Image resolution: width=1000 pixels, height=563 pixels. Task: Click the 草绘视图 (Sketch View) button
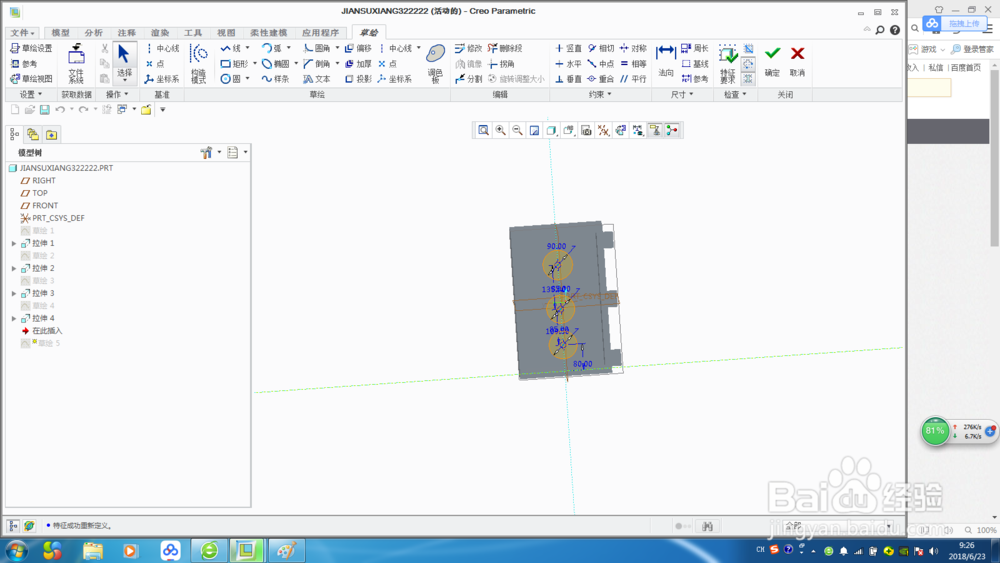tap(31, 79)
